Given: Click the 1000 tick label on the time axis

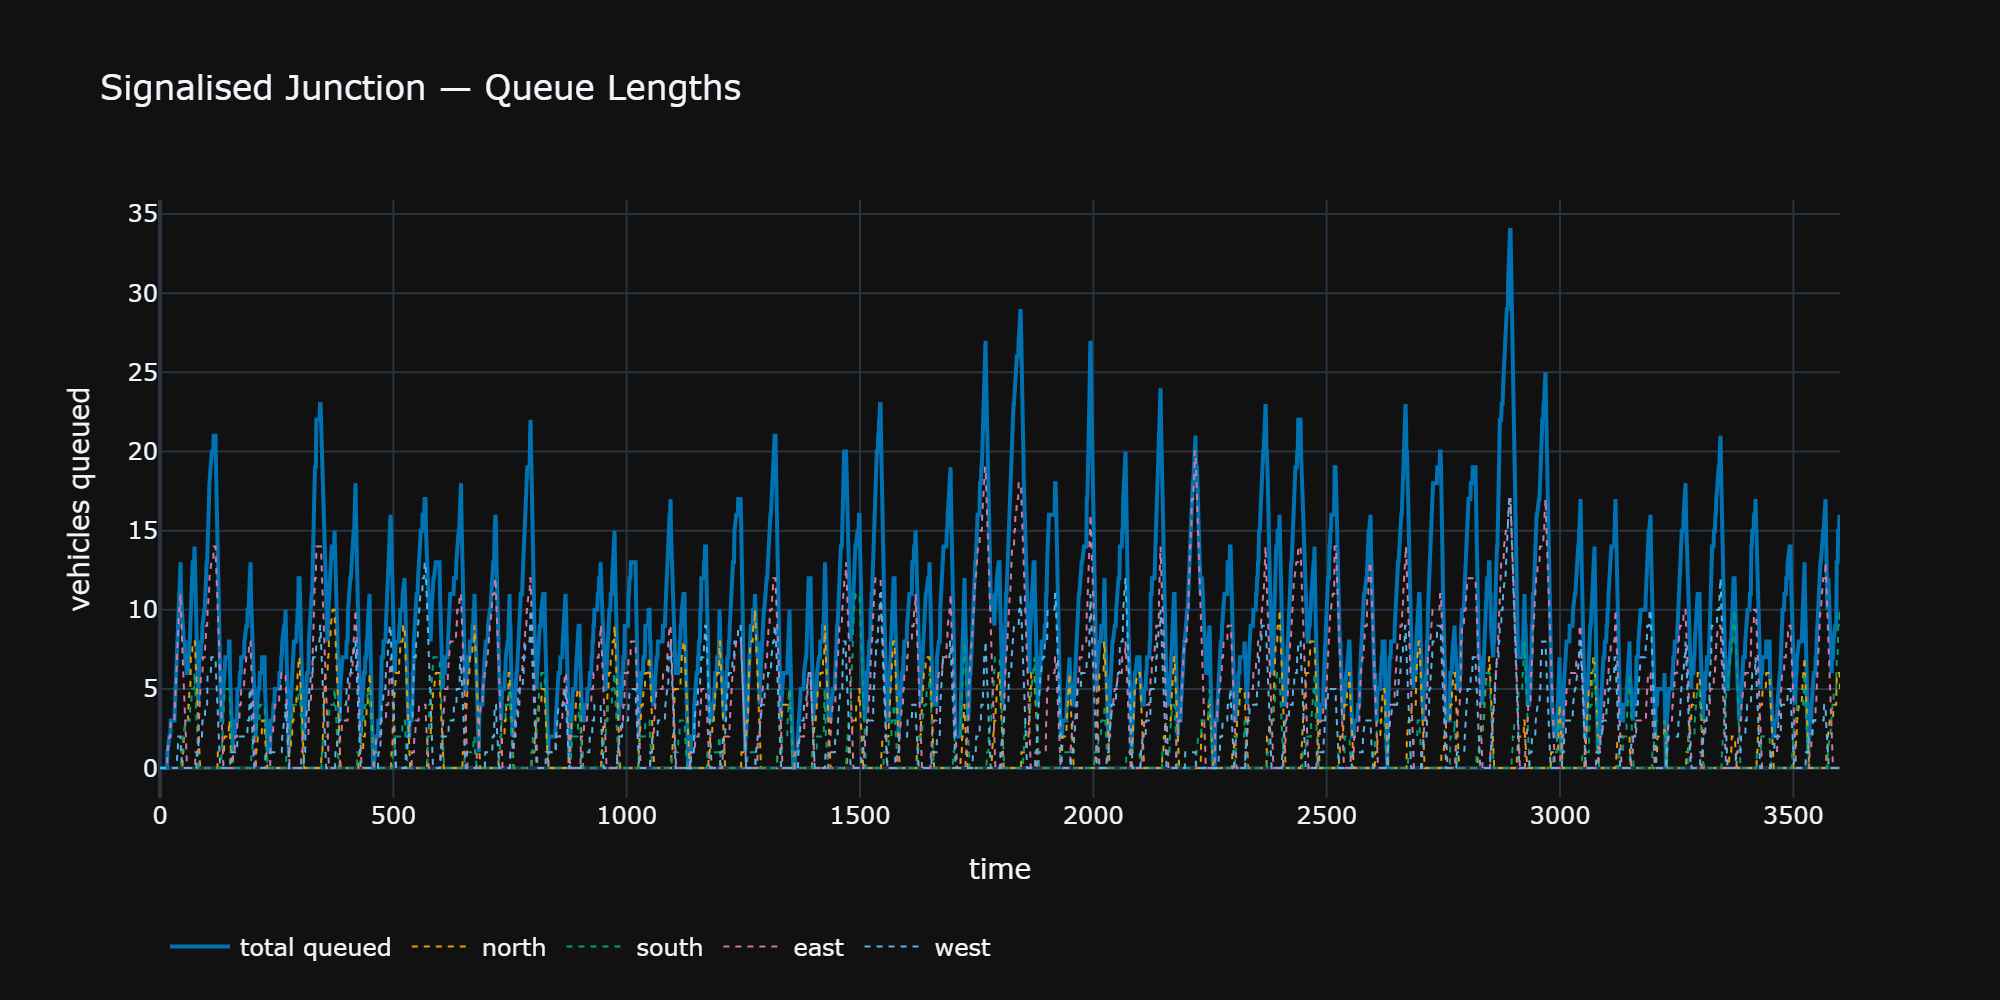Looking at the screenshot, I should point(627,816).
